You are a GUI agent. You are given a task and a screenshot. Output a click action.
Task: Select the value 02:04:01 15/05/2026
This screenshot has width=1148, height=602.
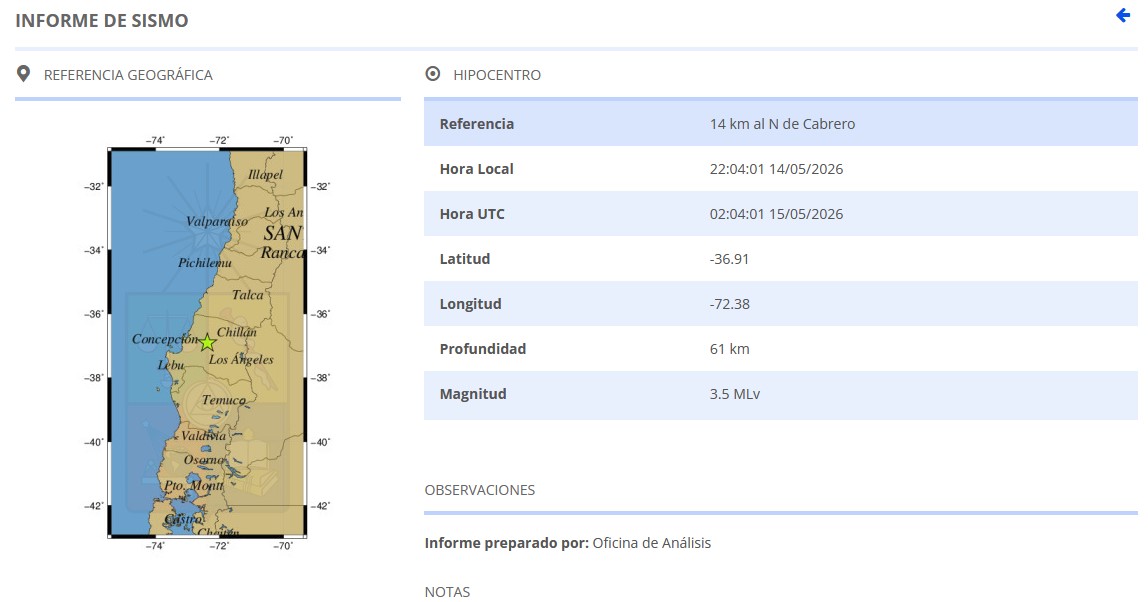[776, 214]
